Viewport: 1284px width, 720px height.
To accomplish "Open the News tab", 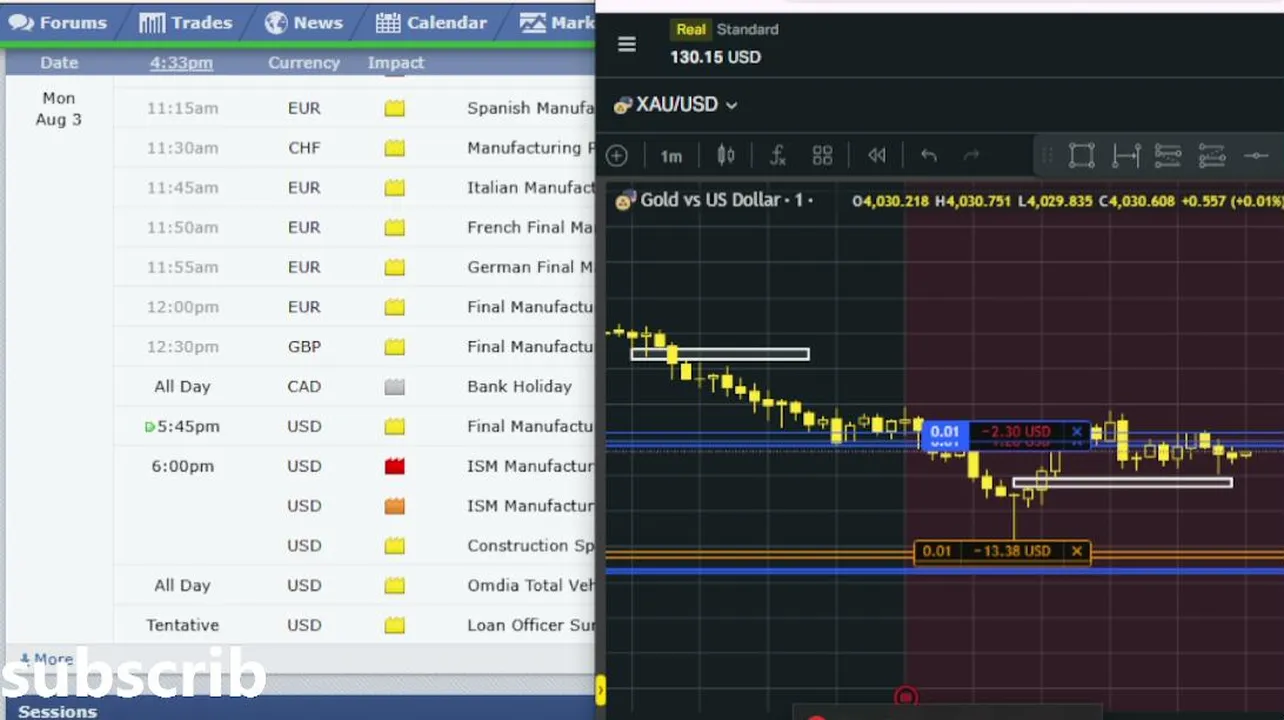I will pos(304,22).
